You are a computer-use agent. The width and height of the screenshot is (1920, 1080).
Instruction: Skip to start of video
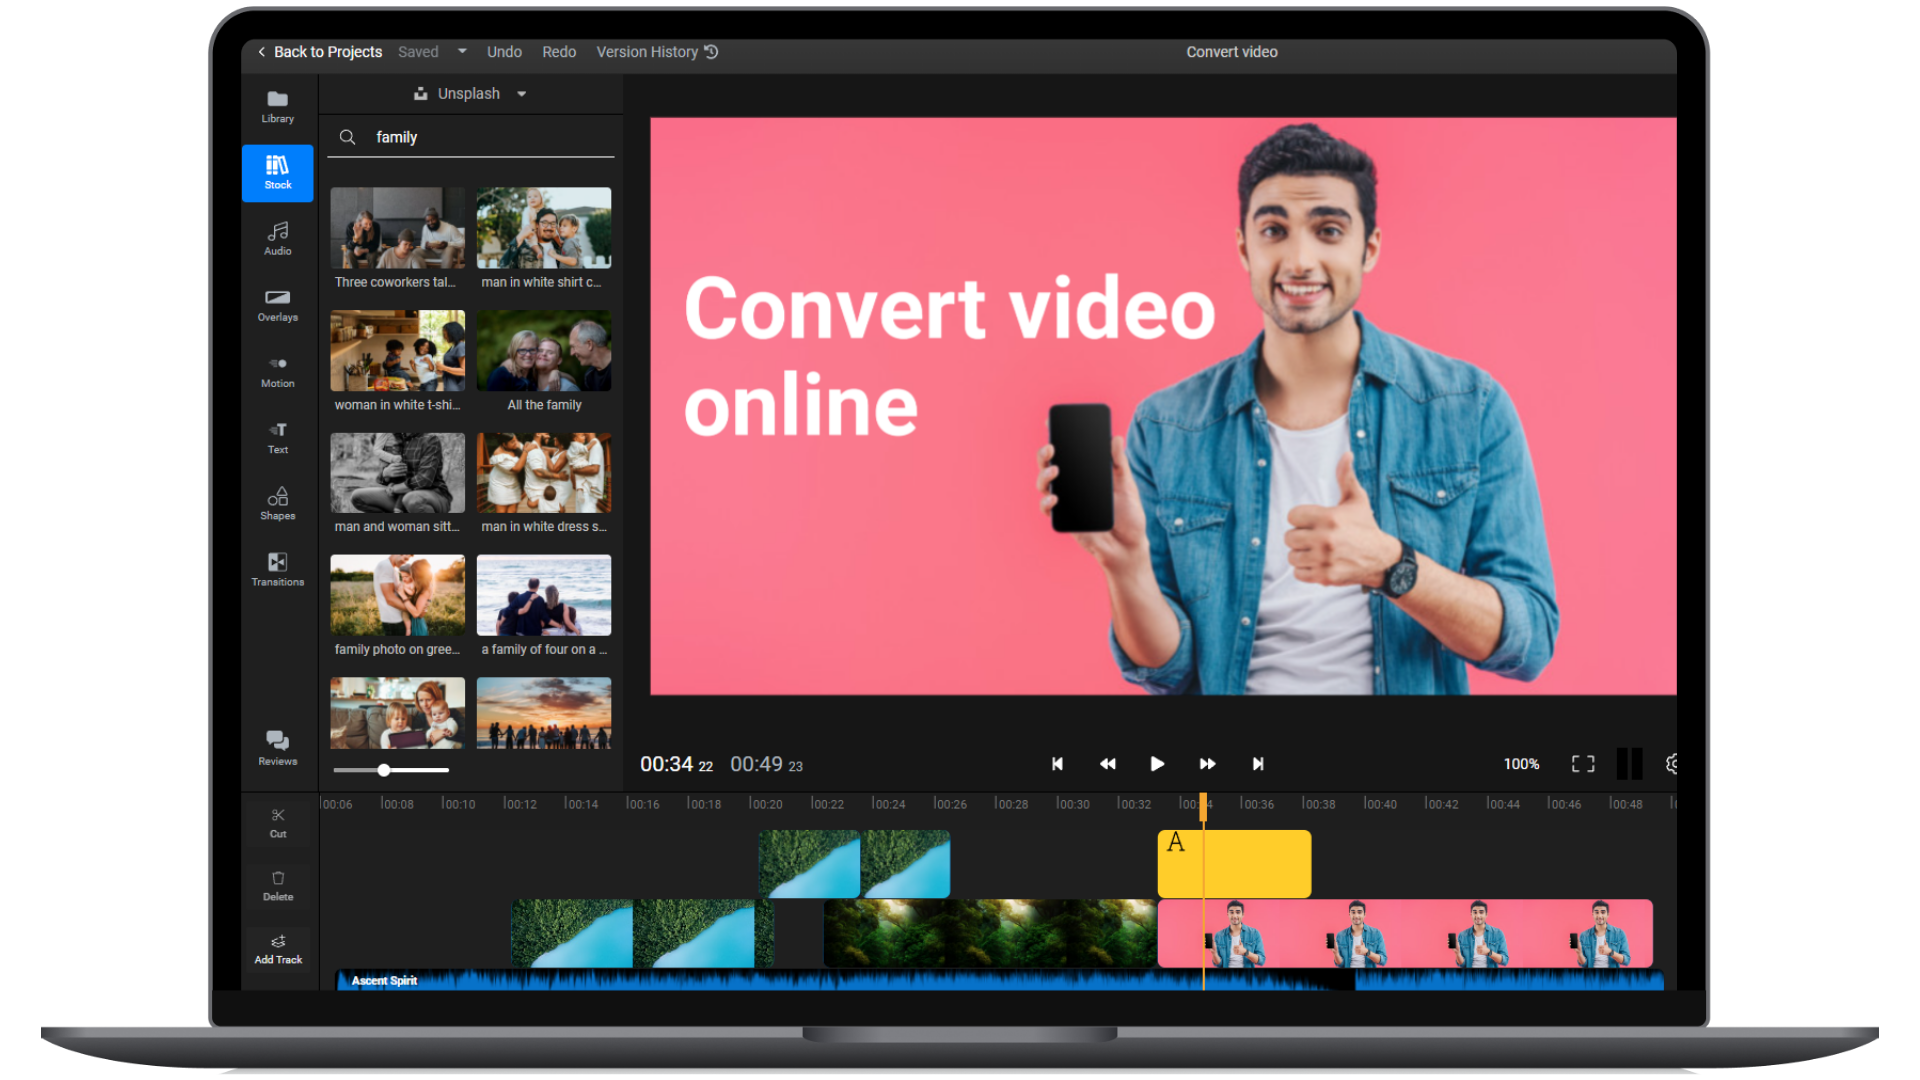[1057, 764]
